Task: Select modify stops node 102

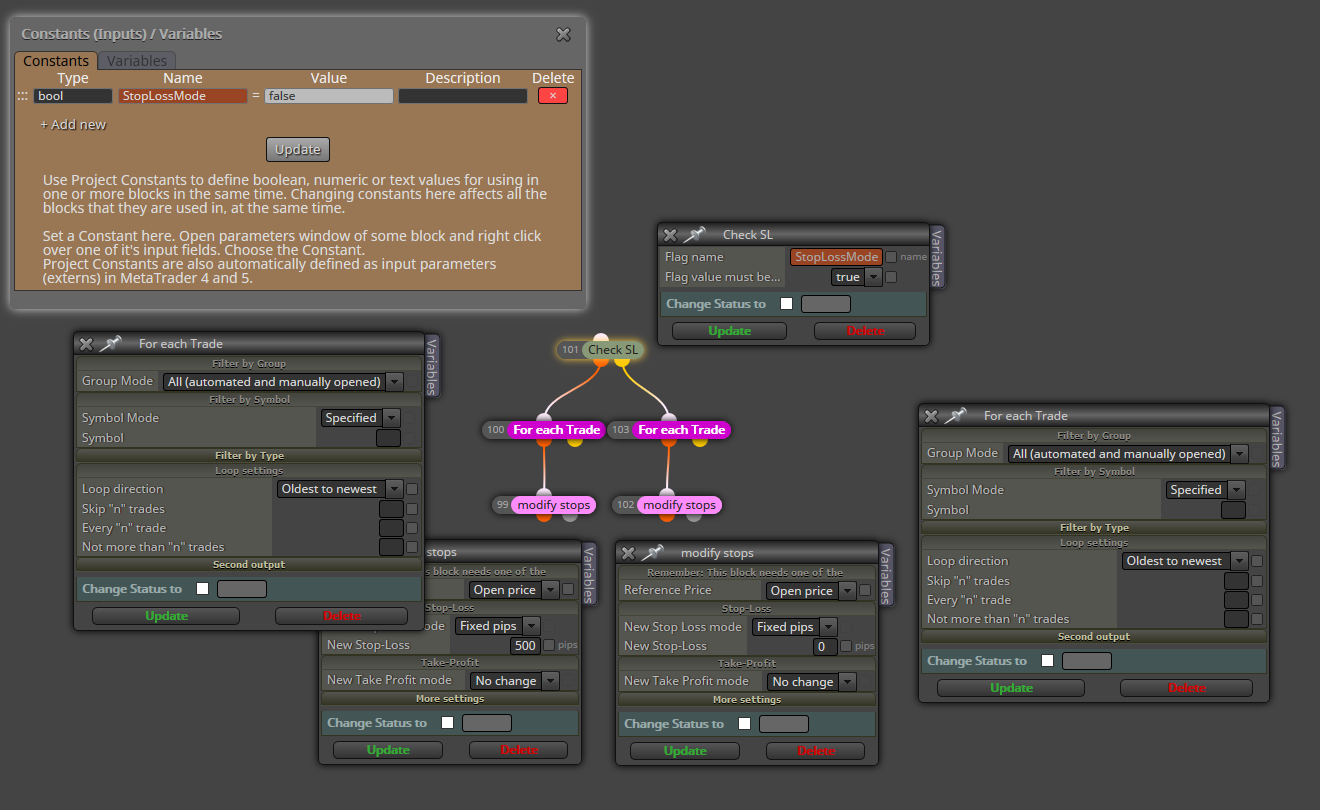Action: point(669,505)
